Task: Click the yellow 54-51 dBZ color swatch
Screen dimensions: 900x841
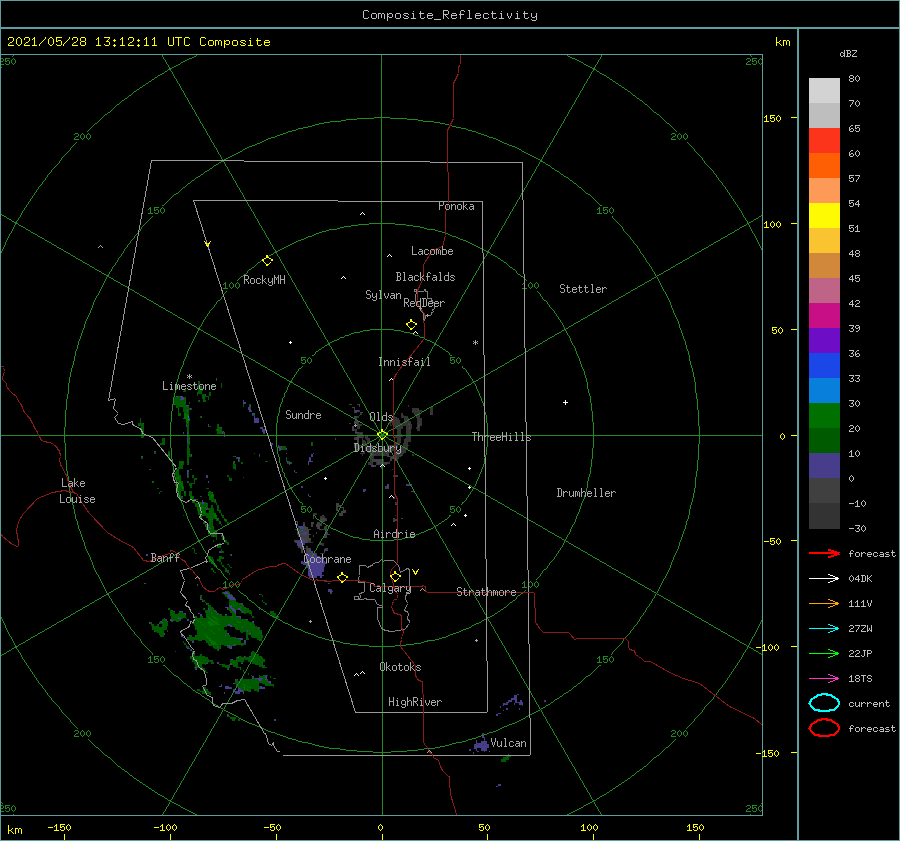Action: click(824, 215)
